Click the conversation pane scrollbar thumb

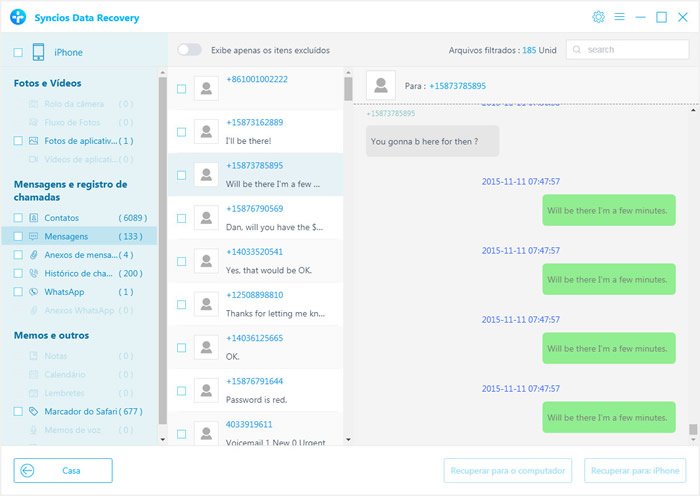(693, 429)
